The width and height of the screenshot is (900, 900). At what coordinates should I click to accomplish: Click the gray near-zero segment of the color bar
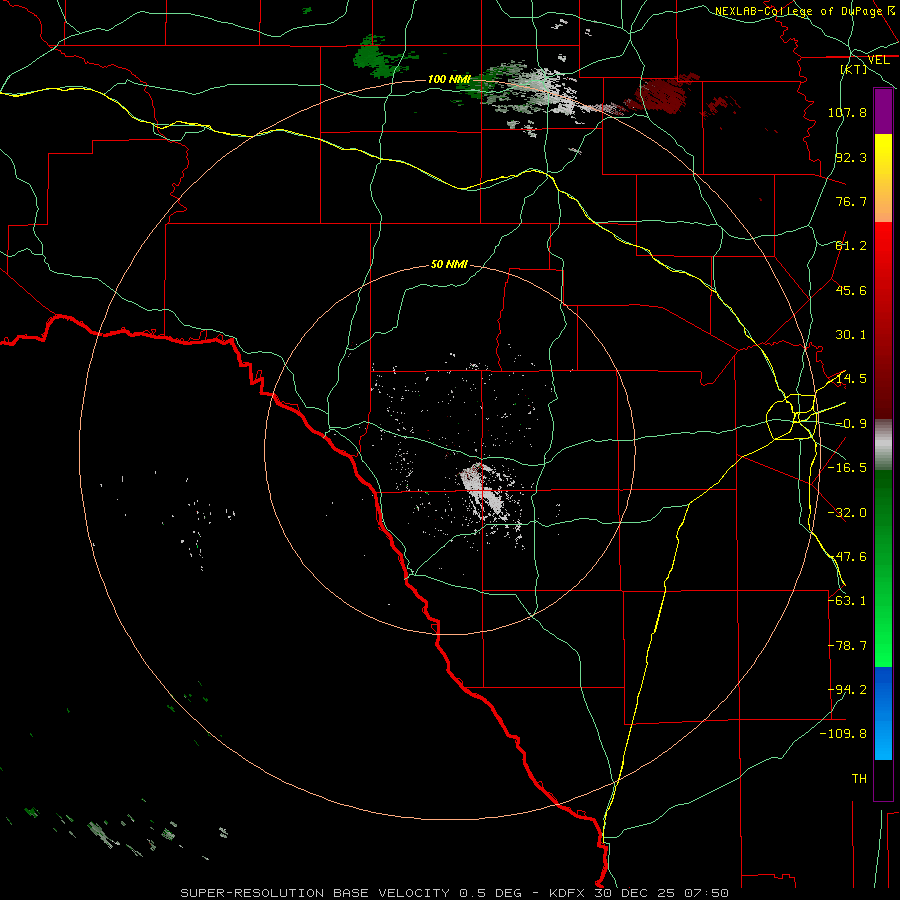coord(883,445)
